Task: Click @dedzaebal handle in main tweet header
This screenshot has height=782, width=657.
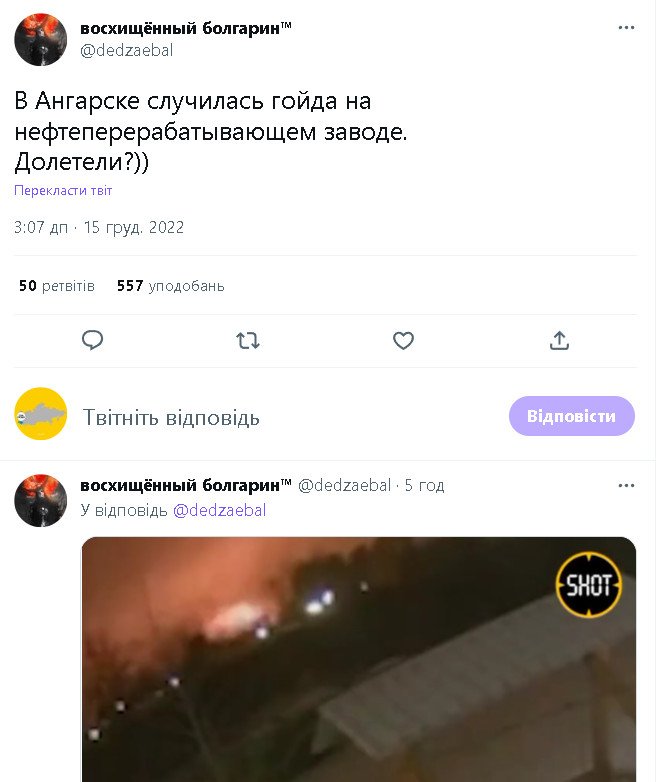Action: click(x=127, y=50)
